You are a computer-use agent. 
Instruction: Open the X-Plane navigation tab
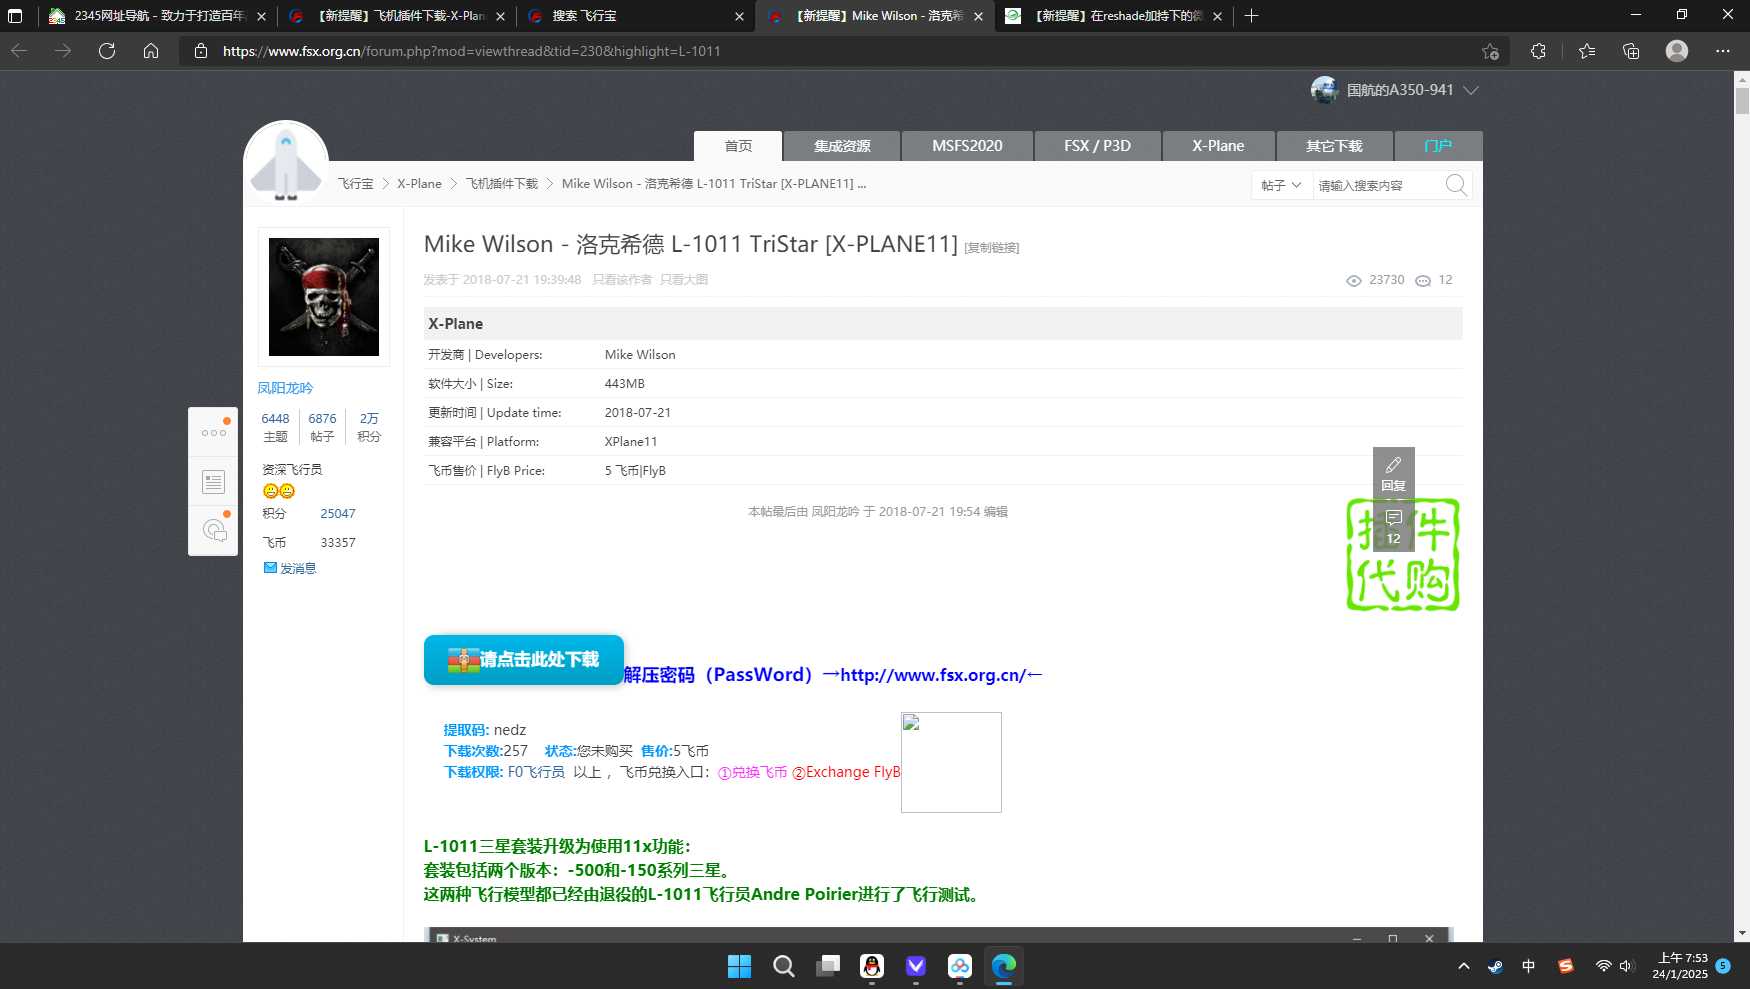1218,146
